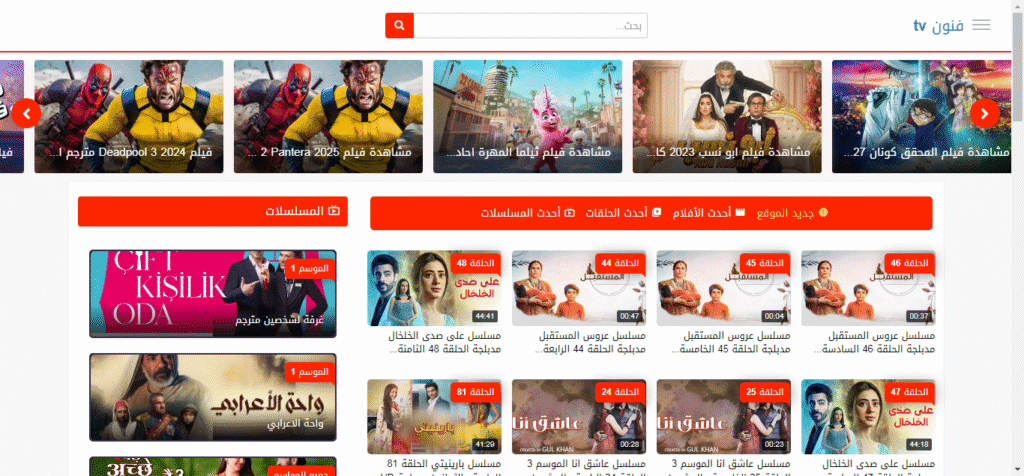Open على صدى الخلخال الحلقة 48 thumbnail
Image resolution: width=1024 pixels, height=476 pixels.
click(x=434, y=288)
